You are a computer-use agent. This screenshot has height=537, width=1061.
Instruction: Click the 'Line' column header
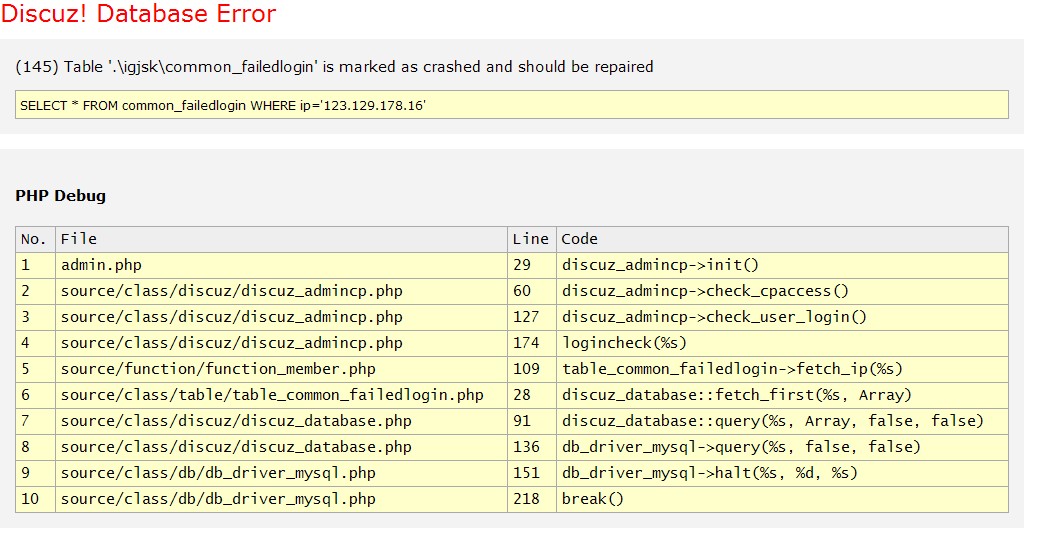point(531,239)
